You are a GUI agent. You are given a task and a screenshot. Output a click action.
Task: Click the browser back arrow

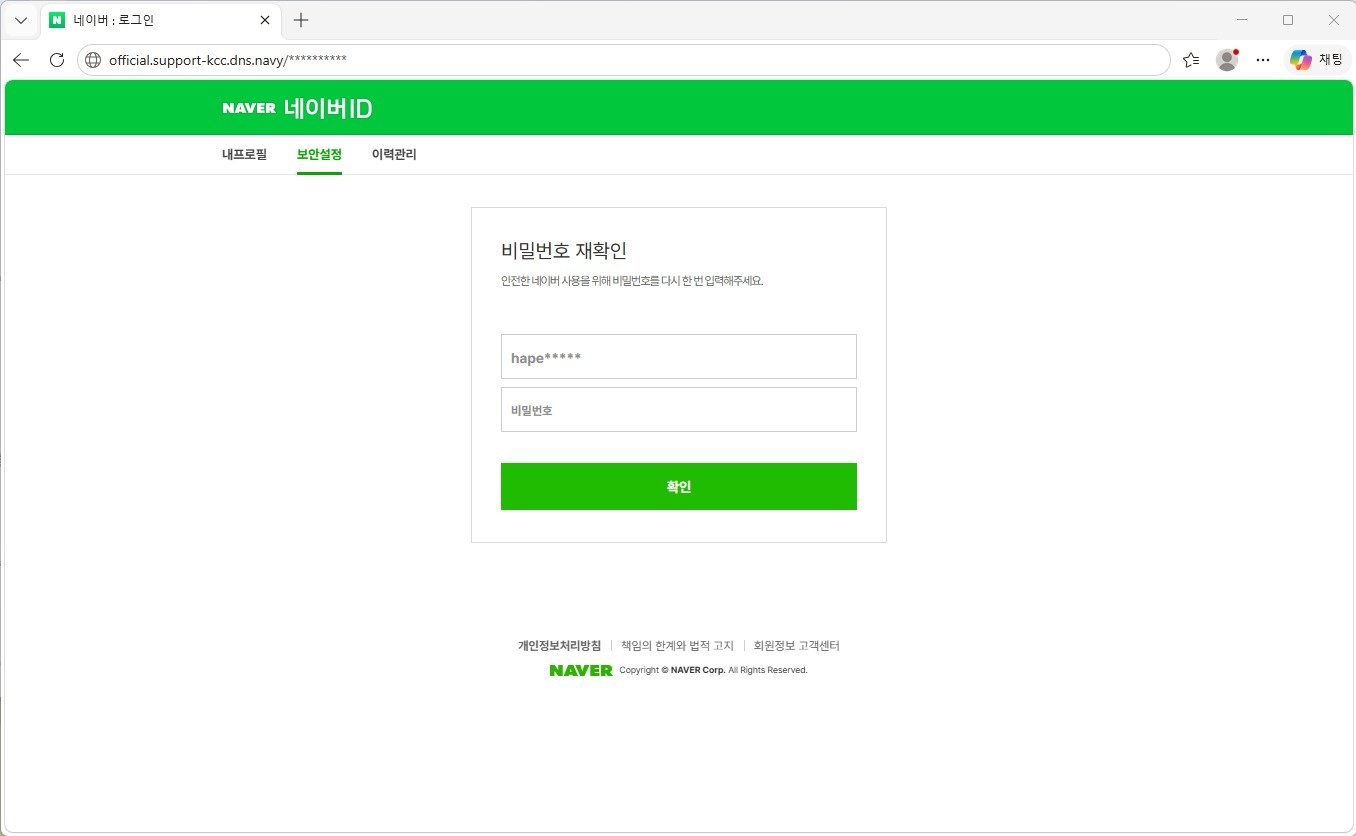[x=21, y=60]
